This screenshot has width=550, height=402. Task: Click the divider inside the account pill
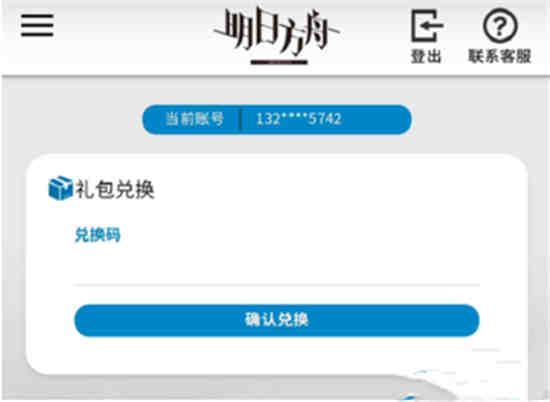[240, 119]
